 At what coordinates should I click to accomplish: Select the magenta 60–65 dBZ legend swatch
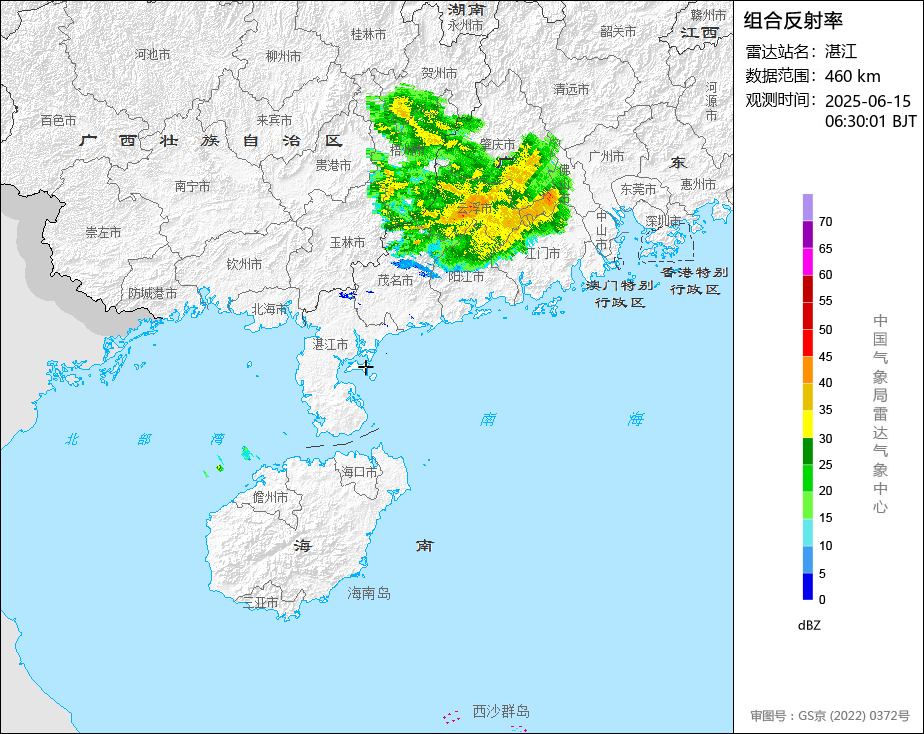tap(807, 262)
